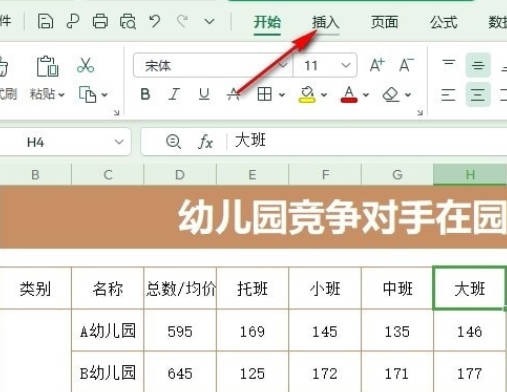The width and height of the screenshot is (507, 392).
Task: Click the 宋体 font name box
Action: [x=213, y=65]
